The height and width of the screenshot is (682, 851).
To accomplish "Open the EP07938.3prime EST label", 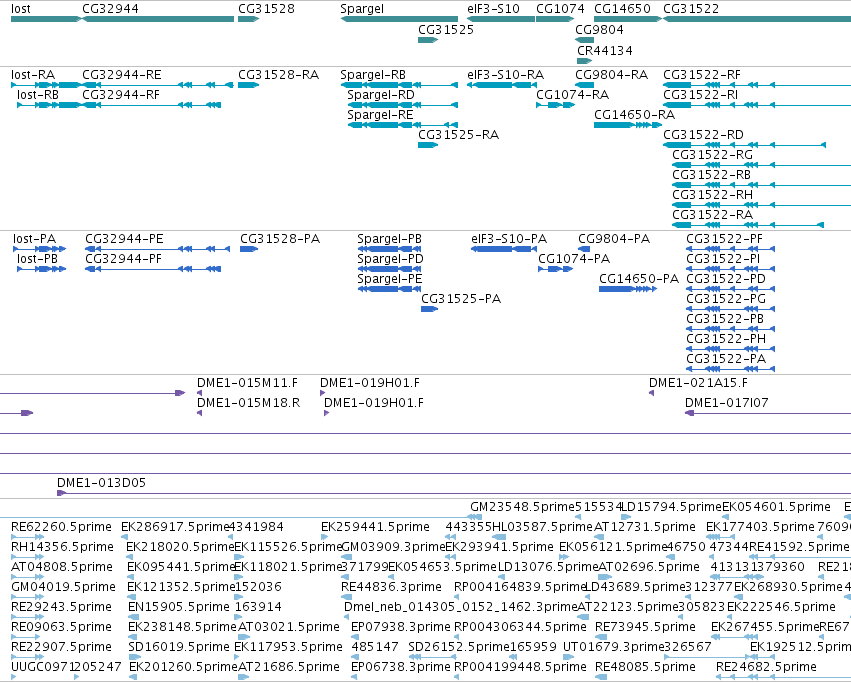I will [401, 627].
